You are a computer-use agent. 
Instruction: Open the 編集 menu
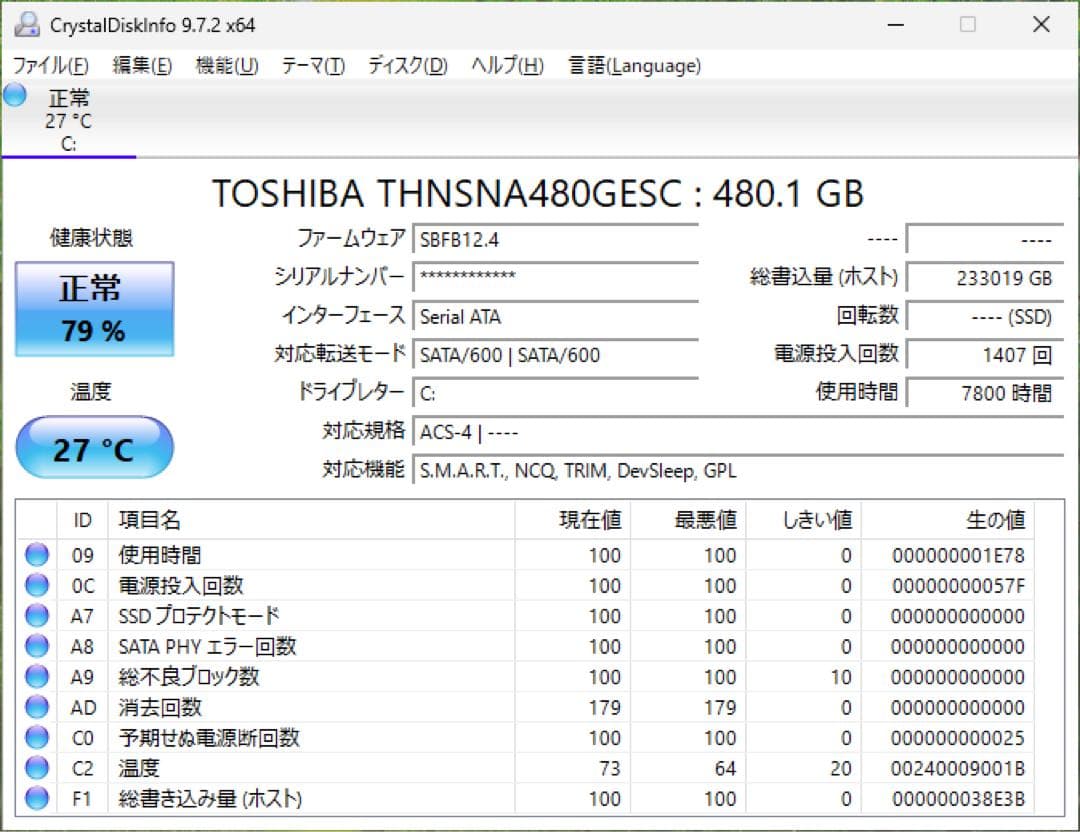coord(142,65)
